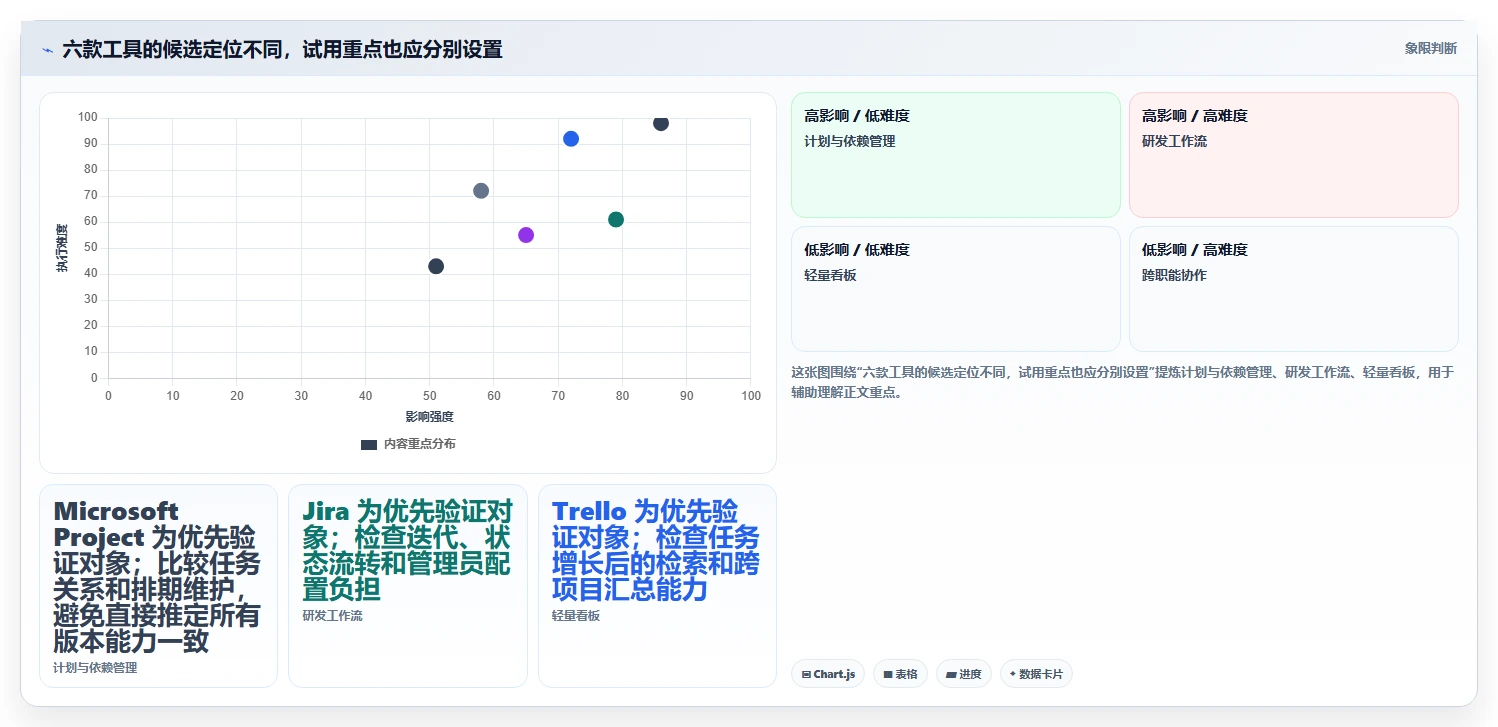Screen dimensions: 1498x727
Task: Open the 高影响 / 高难度 quadrant card
Action: 1294,155
